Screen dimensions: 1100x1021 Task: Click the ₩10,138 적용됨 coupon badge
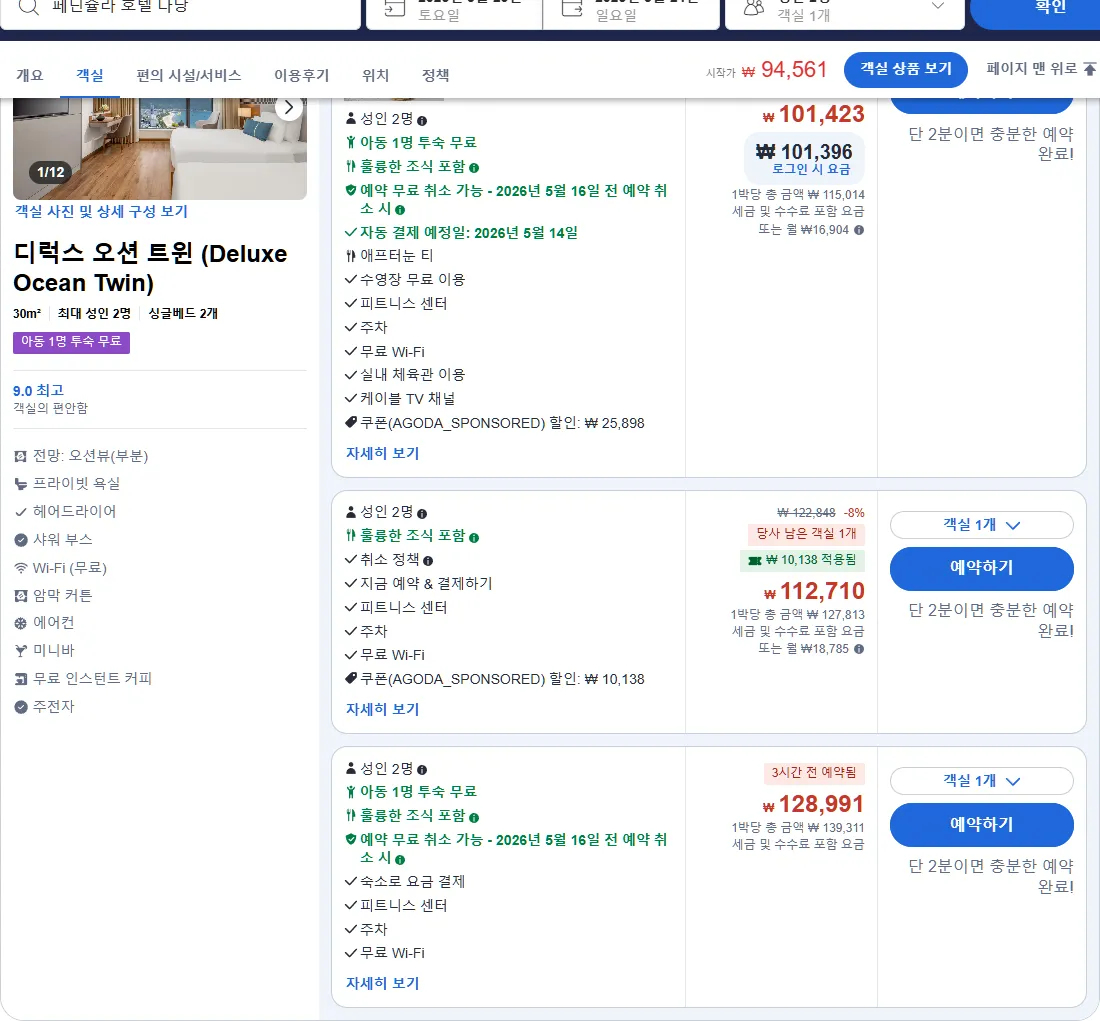pyautogui.click(x=803, y=560)
